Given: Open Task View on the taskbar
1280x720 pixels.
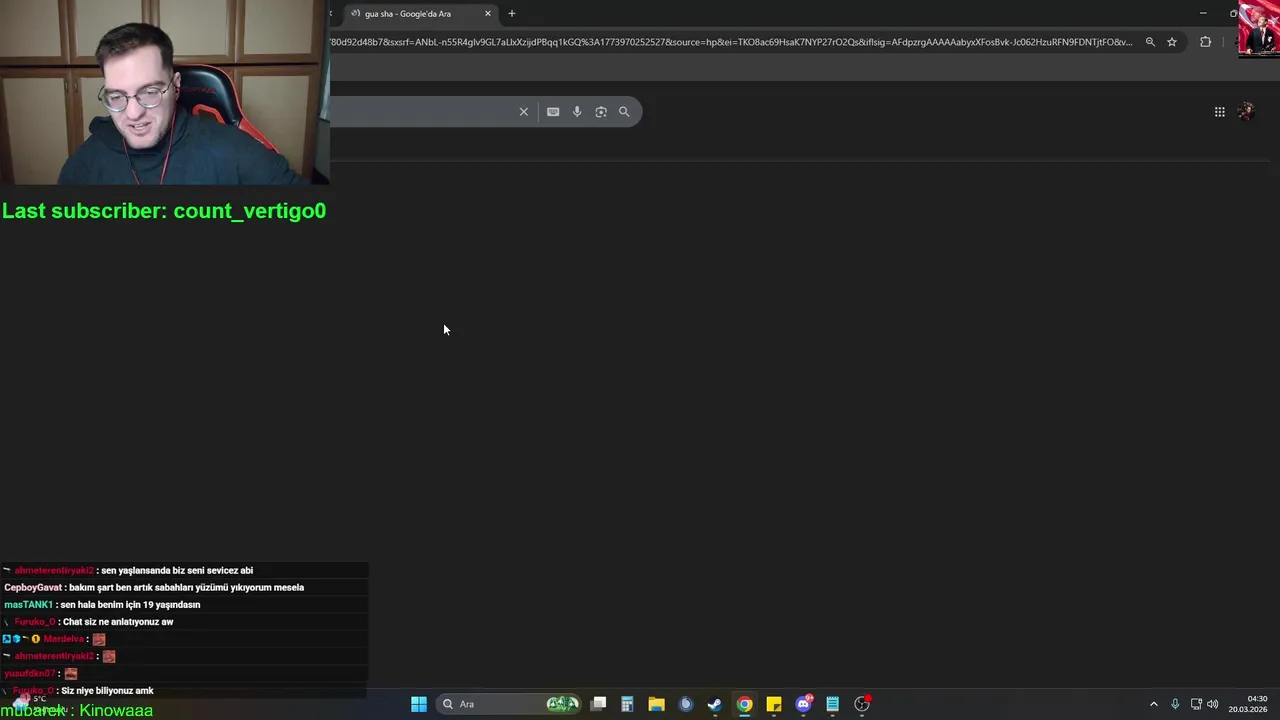Looking at the screenshot, I should point(598,704).
